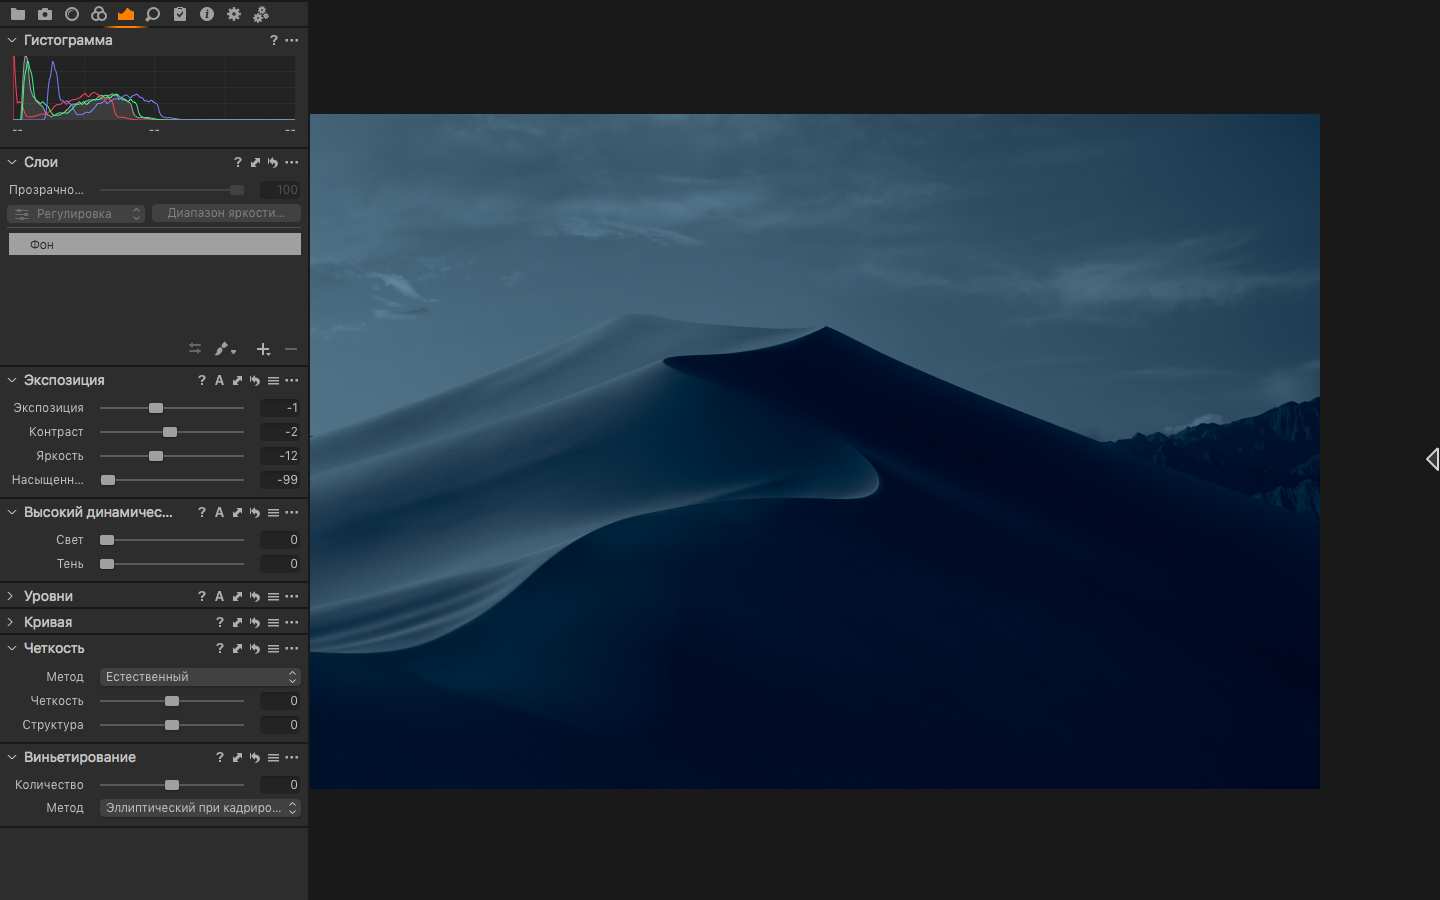Open the Library tool tab folder icon

click(x=18, y=14)
